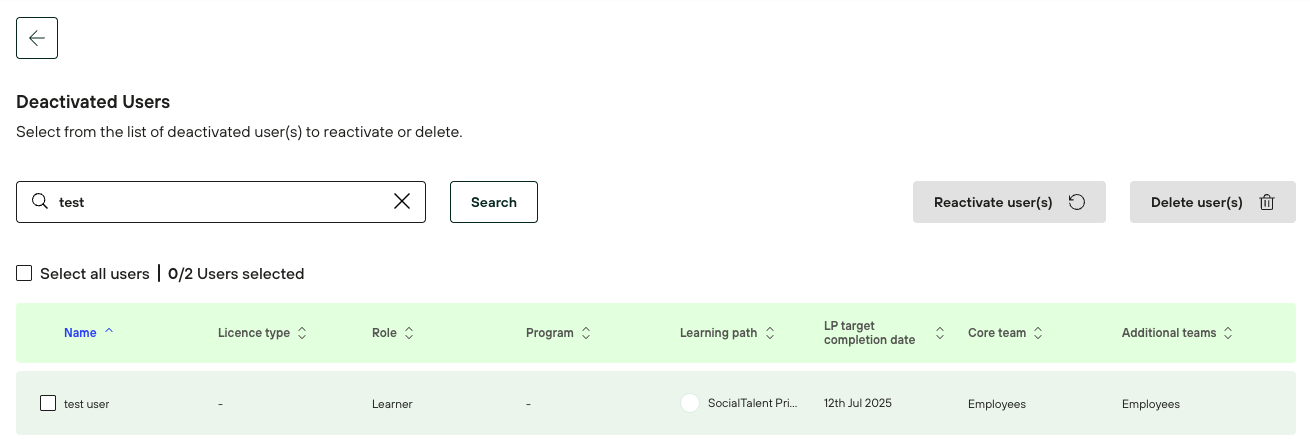The width and height of the screenshot is (1310, 439).
Task: Click the trash icon on Delete user(s)
Action: (x=1267, y=202)
